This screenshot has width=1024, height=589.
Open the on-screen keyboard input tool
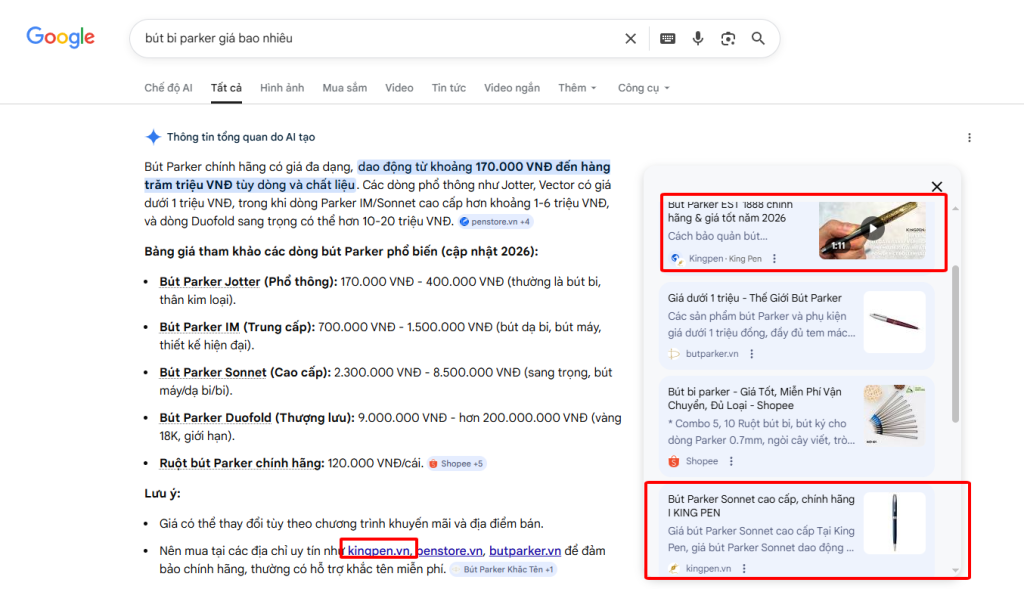tap(667, 39)
